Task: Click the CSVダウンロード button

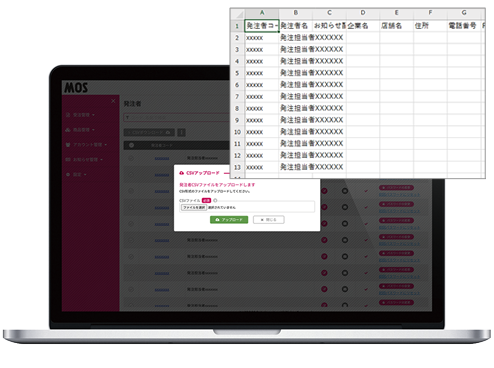Action: pyautogui.click(x=149, y=132)
